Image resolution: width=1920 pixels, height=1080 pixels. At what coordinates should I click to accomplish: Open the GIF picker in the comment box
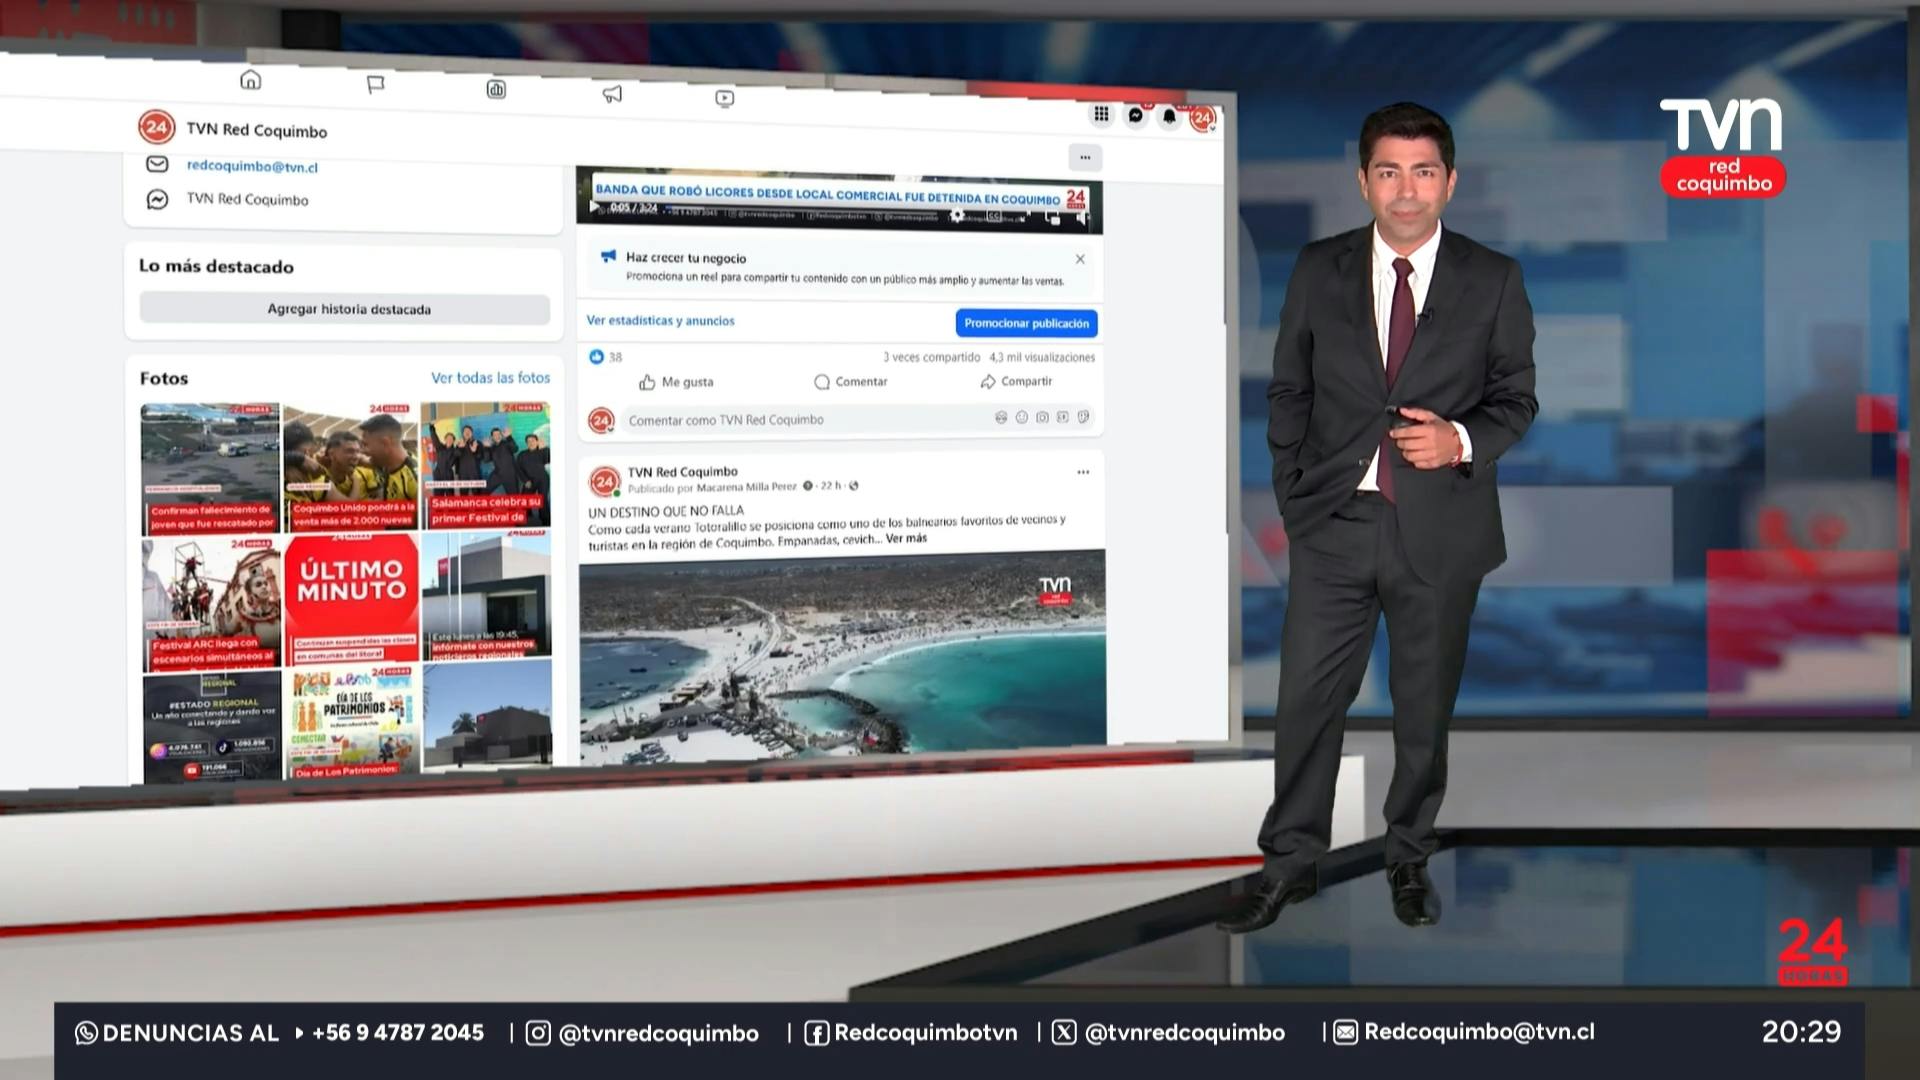click(1063, 418)
